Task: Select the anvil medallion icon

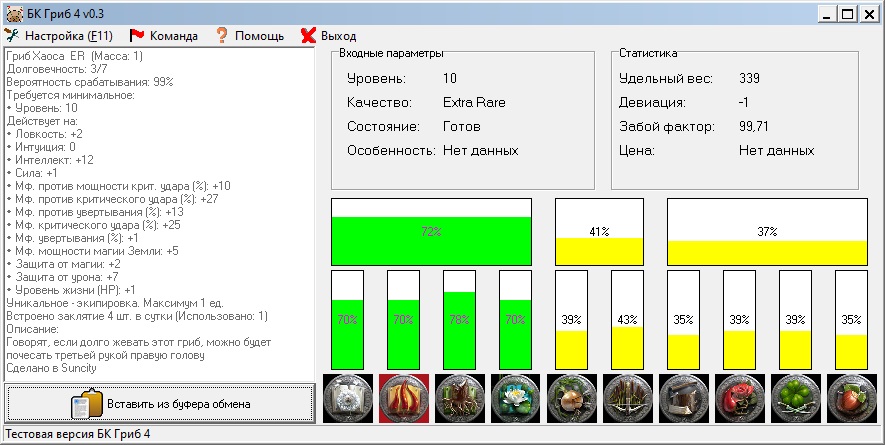Action: point(683,398)
